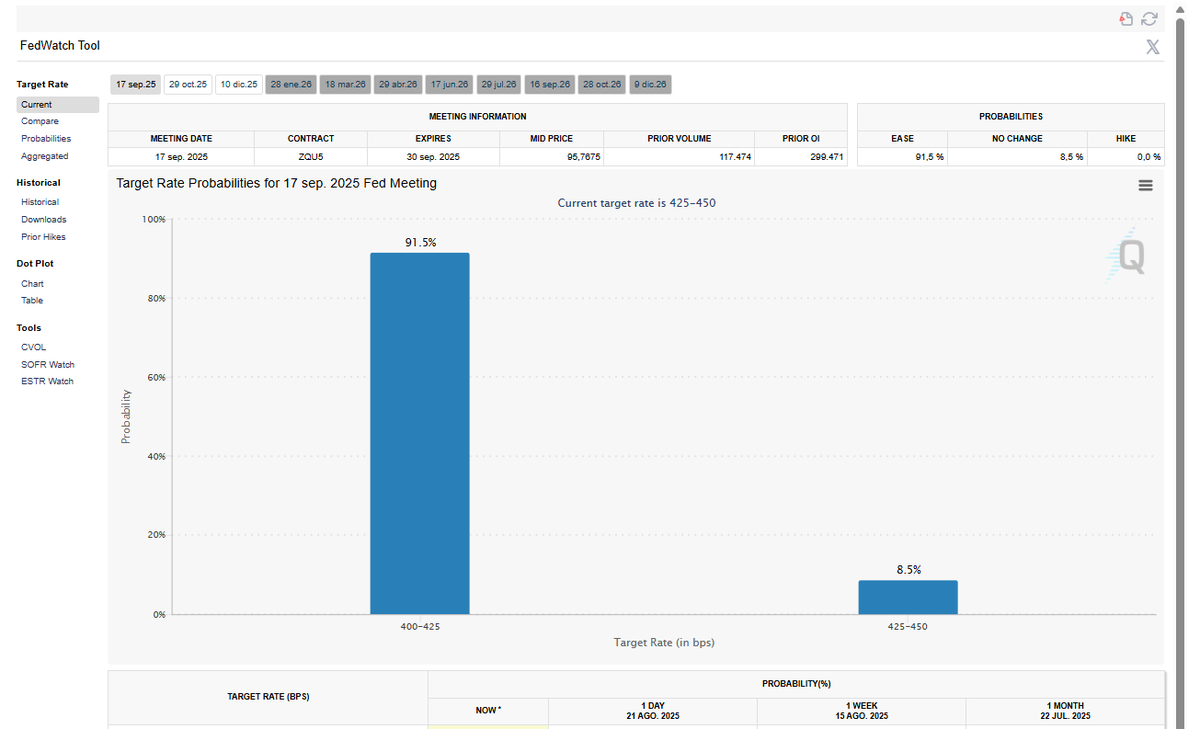Select the 28 ene.26 meeting tab
Screen dimensions: 1200x729
click(291, 85)
